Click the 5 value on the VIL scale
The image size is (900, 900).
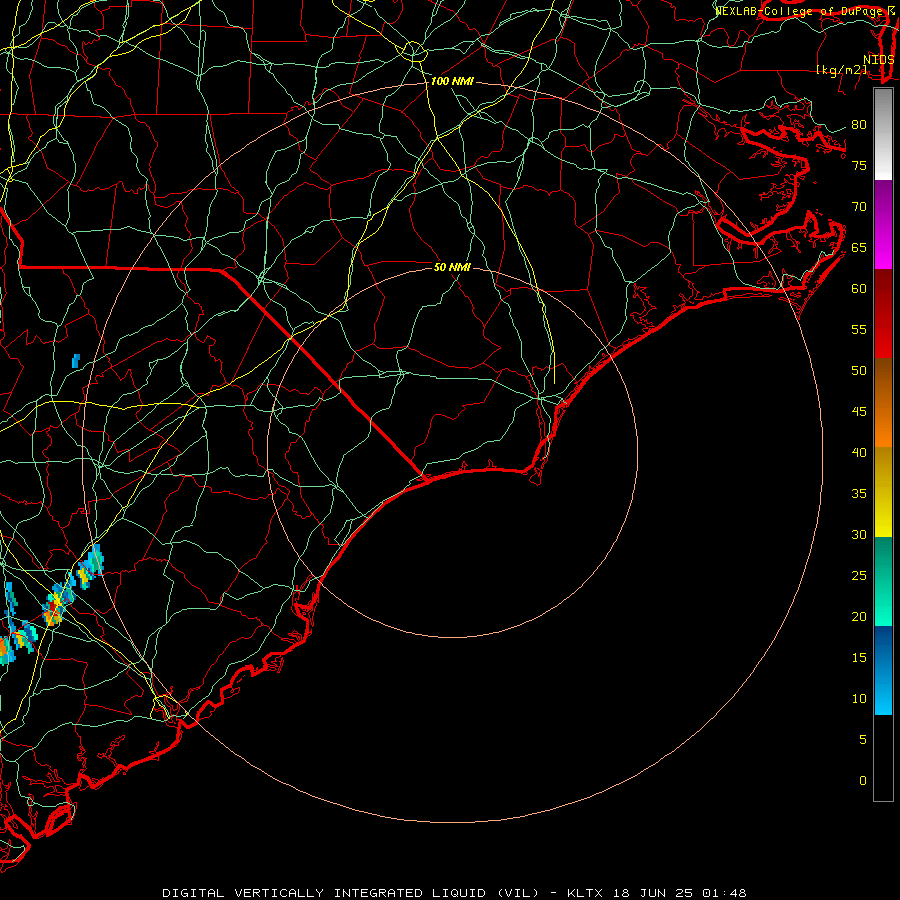863,739
